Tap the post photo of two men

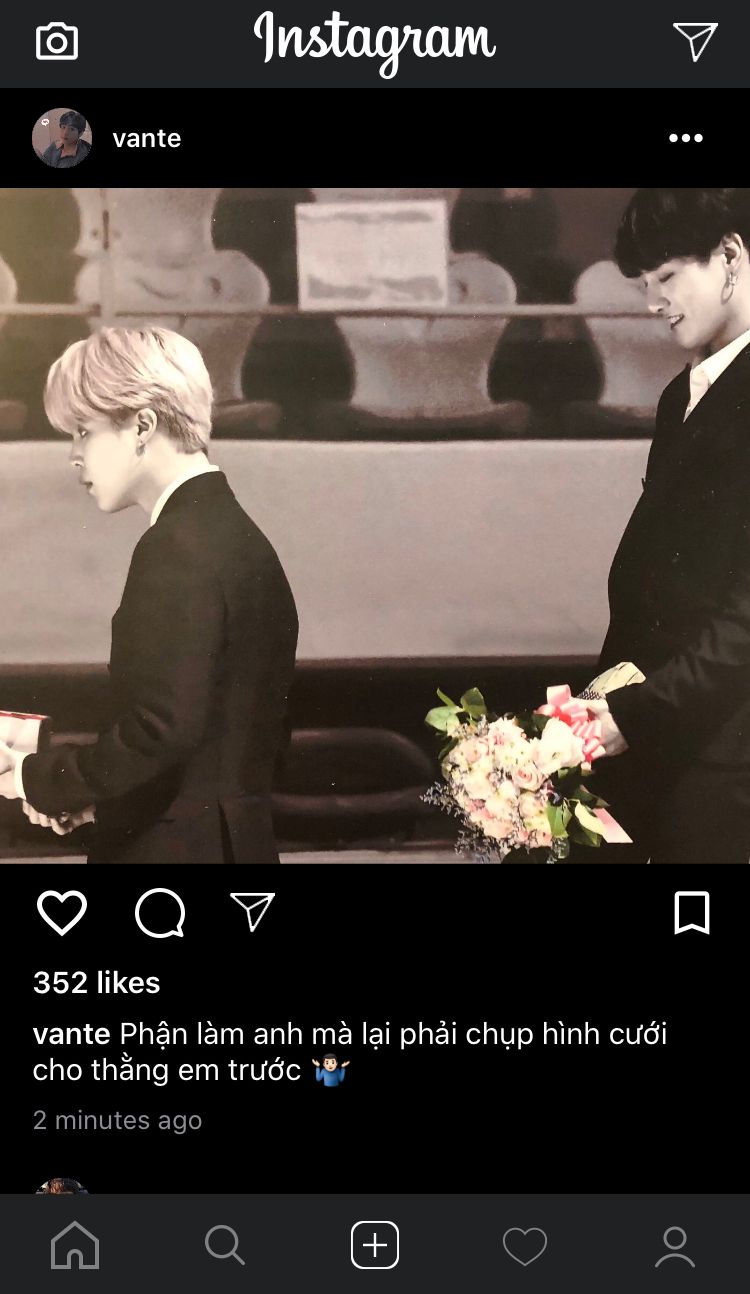375,525
